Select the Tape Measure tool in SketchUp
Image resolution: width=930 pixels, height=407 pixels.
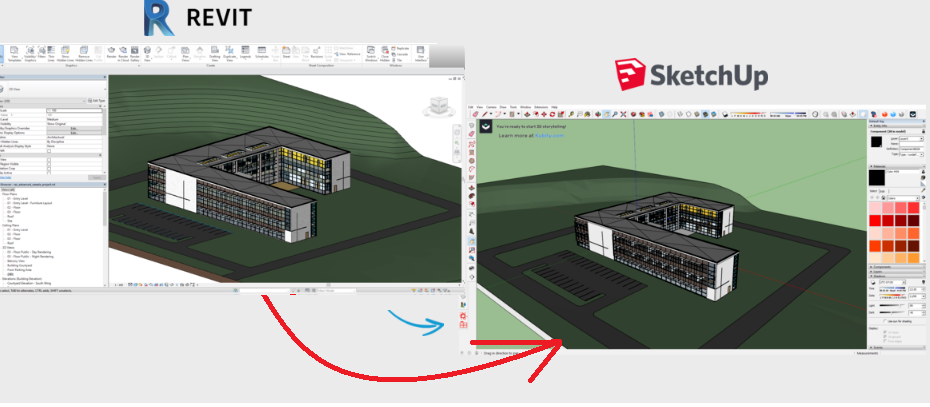pos(571,114)
